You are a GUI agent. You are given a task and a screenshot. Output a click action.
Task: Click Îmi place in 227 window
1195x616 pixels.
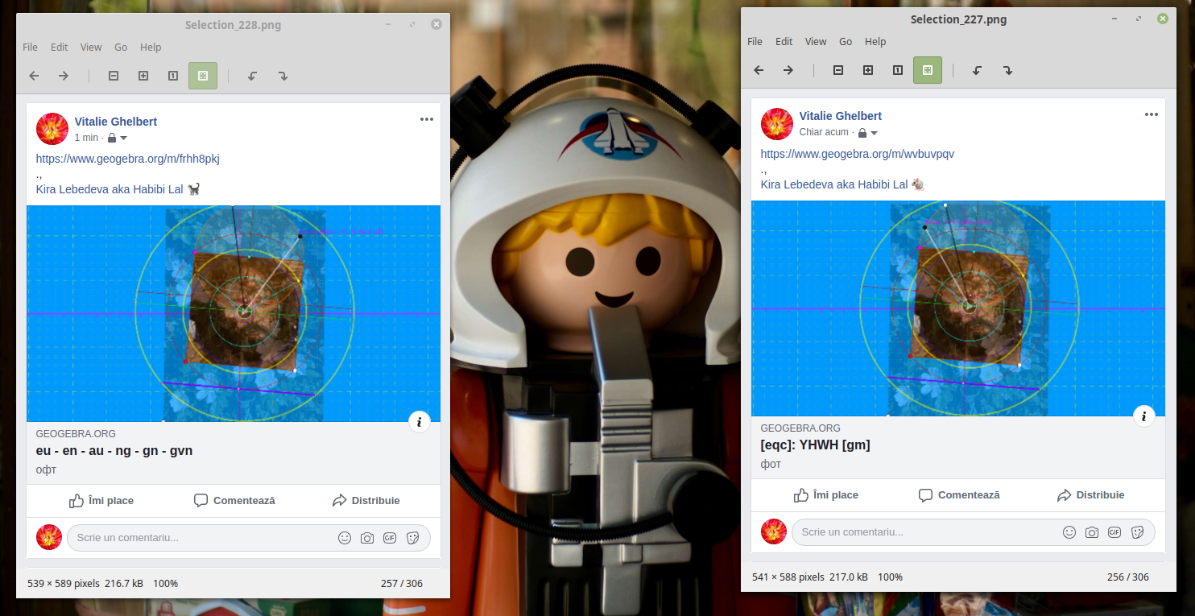click(x=826, y=496)
